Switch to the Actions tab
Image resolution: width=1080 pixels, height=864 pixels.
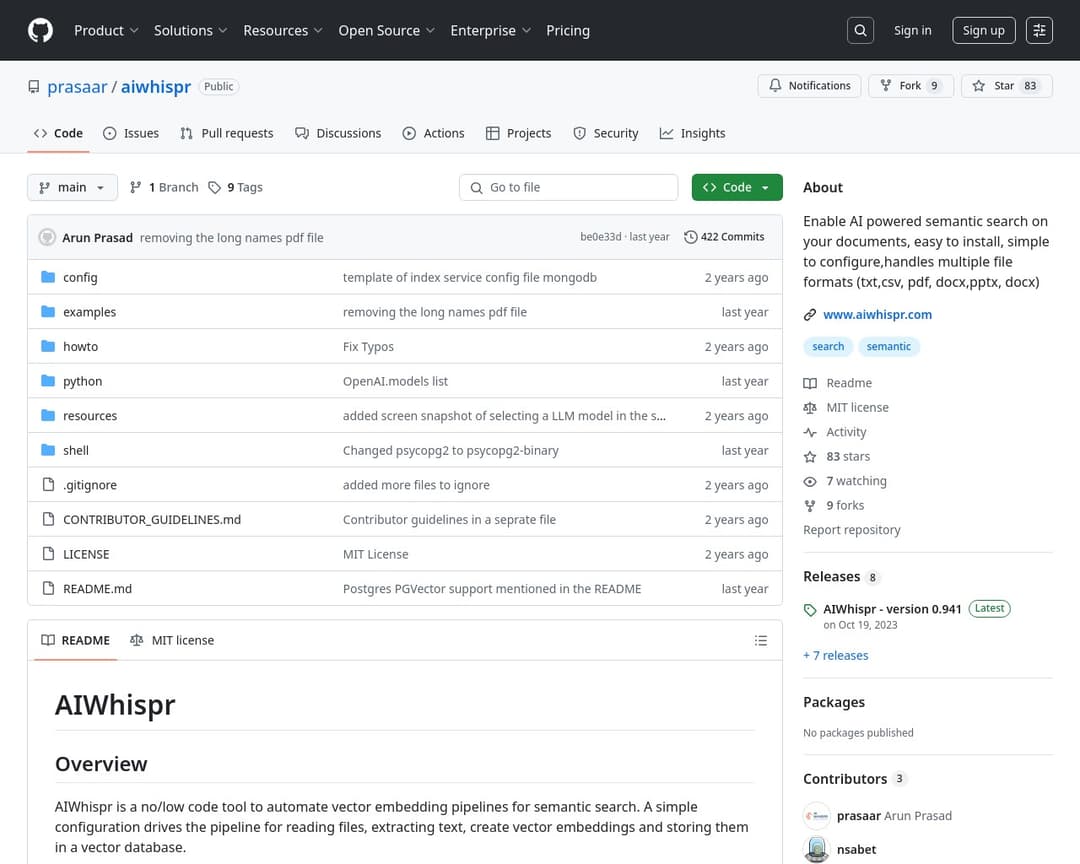[x=433, y=133]
